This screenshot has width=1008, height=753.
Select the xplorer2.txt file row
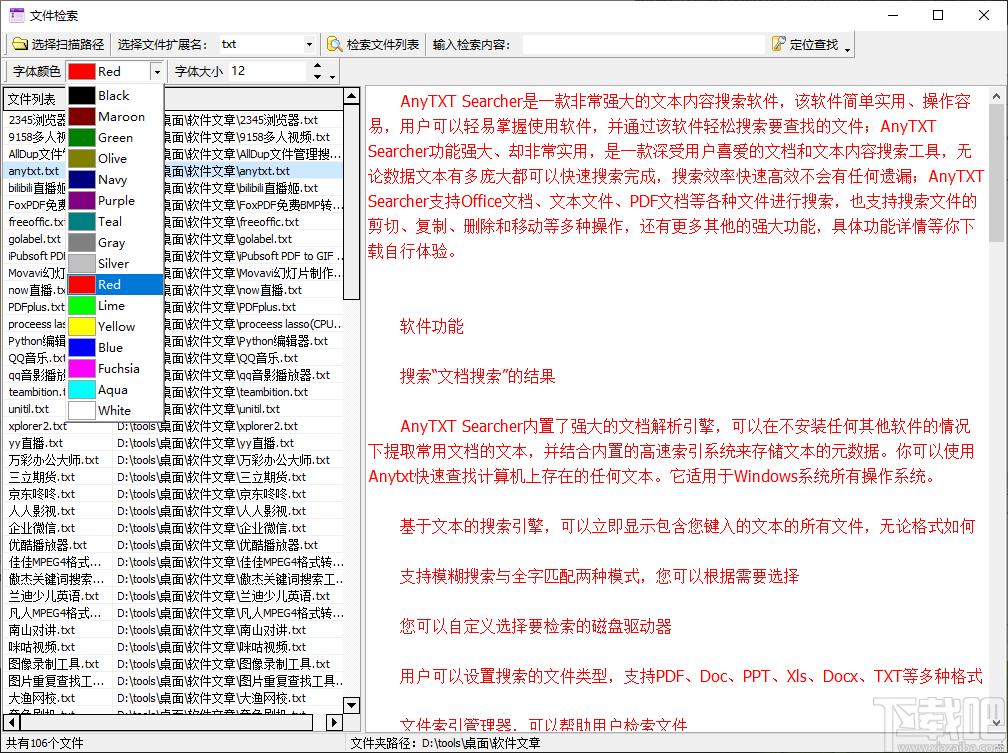(x=174, y=426)
